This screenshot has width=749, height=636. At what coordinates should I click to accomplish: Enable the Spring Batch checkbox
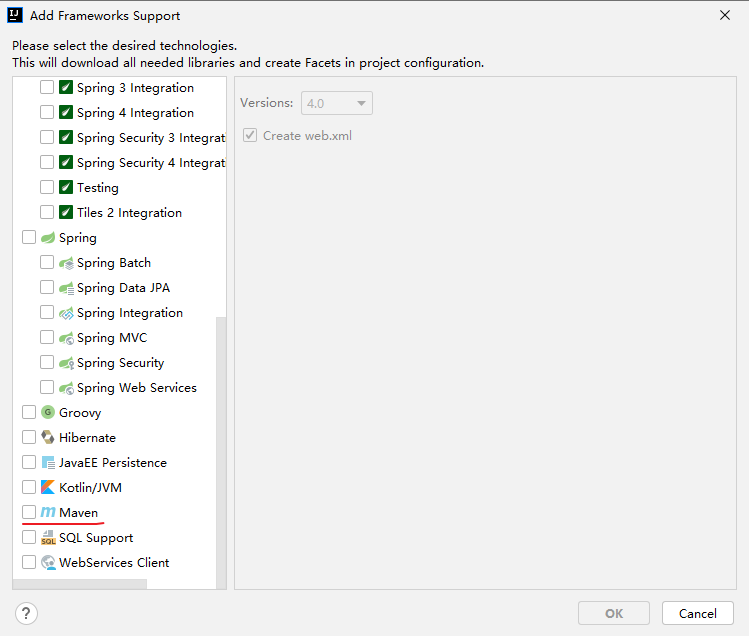47,262
